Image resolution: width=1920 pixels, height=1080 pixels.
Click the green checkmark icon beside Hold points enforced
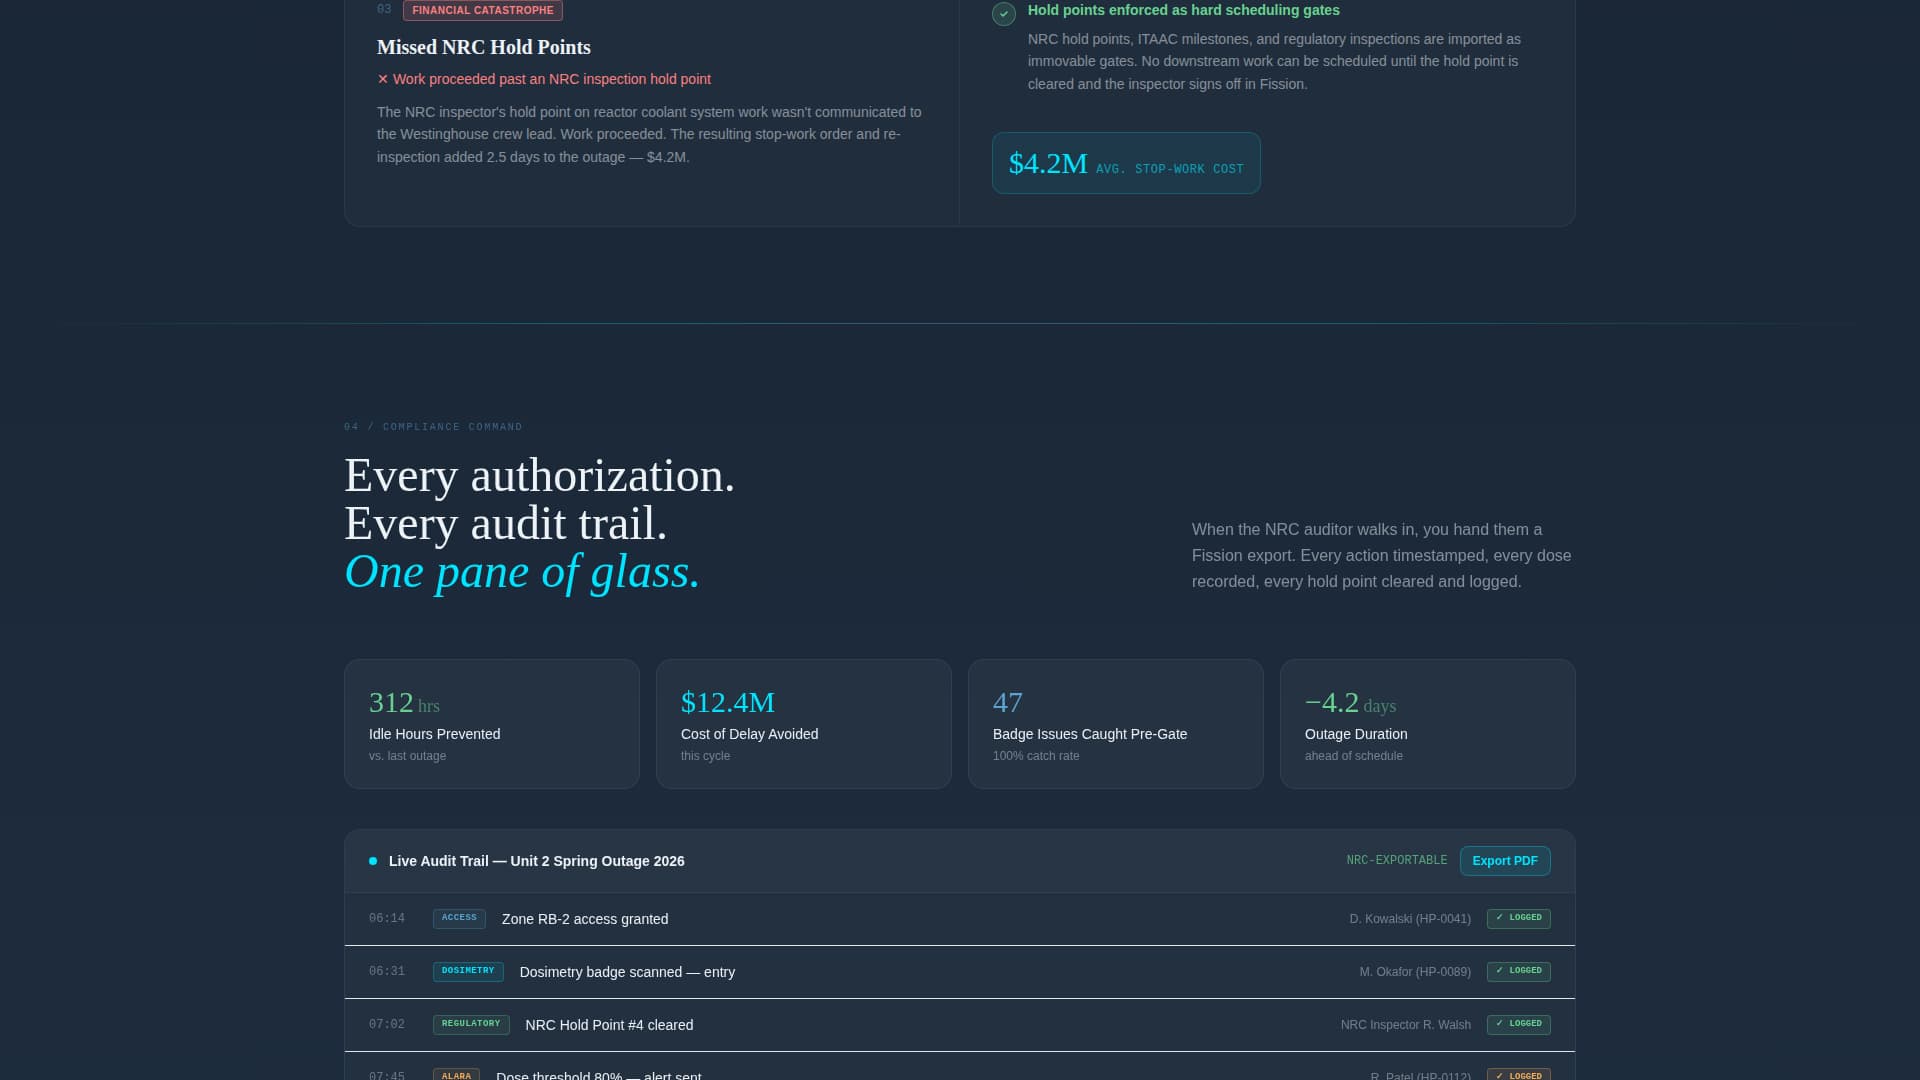[x=1004, y=13]
